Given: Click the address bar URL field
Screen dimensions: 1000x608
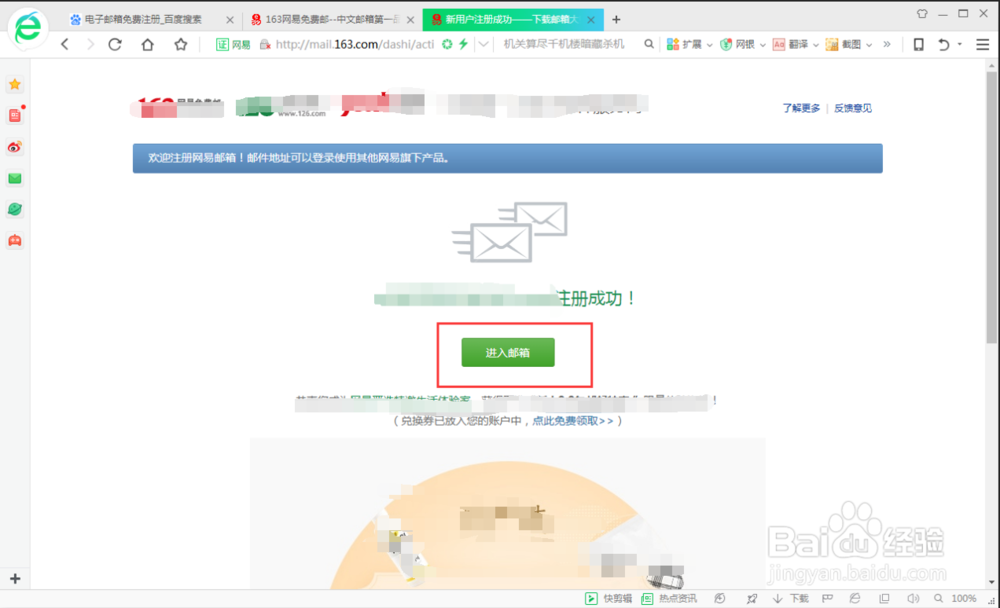Looking at the screenshot, I should [355, 44].
